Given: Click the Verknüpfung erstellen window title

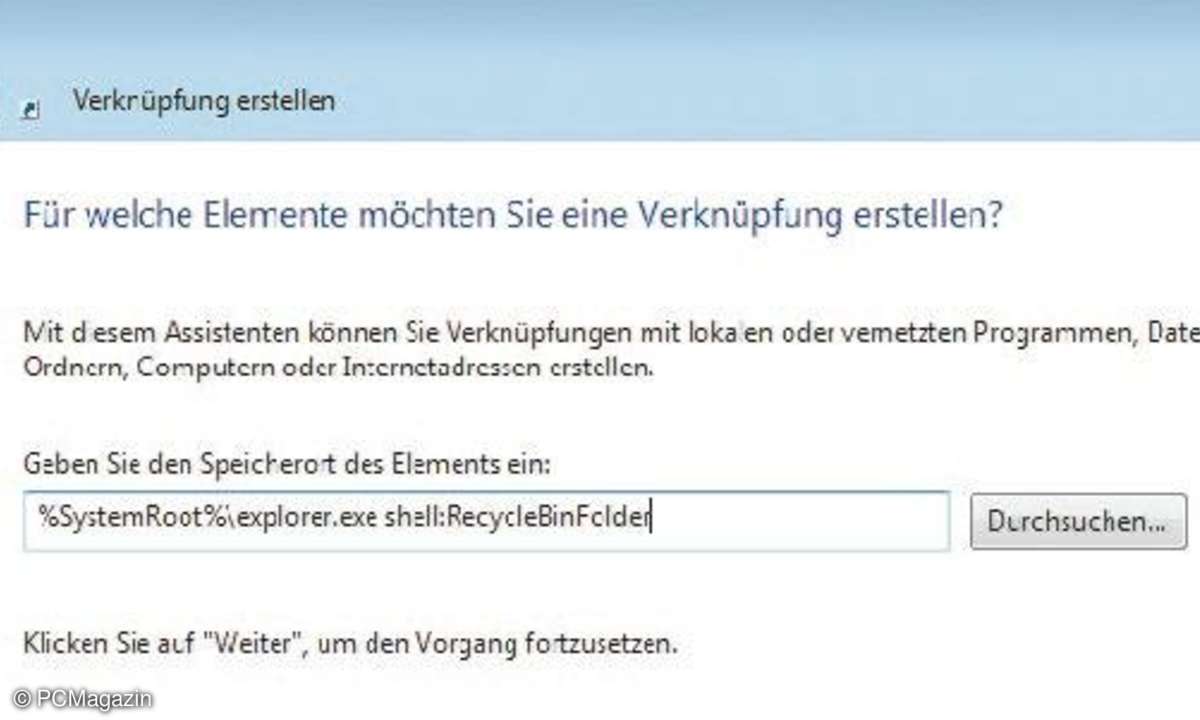Looking at the screenshot, I should point(203,102).
